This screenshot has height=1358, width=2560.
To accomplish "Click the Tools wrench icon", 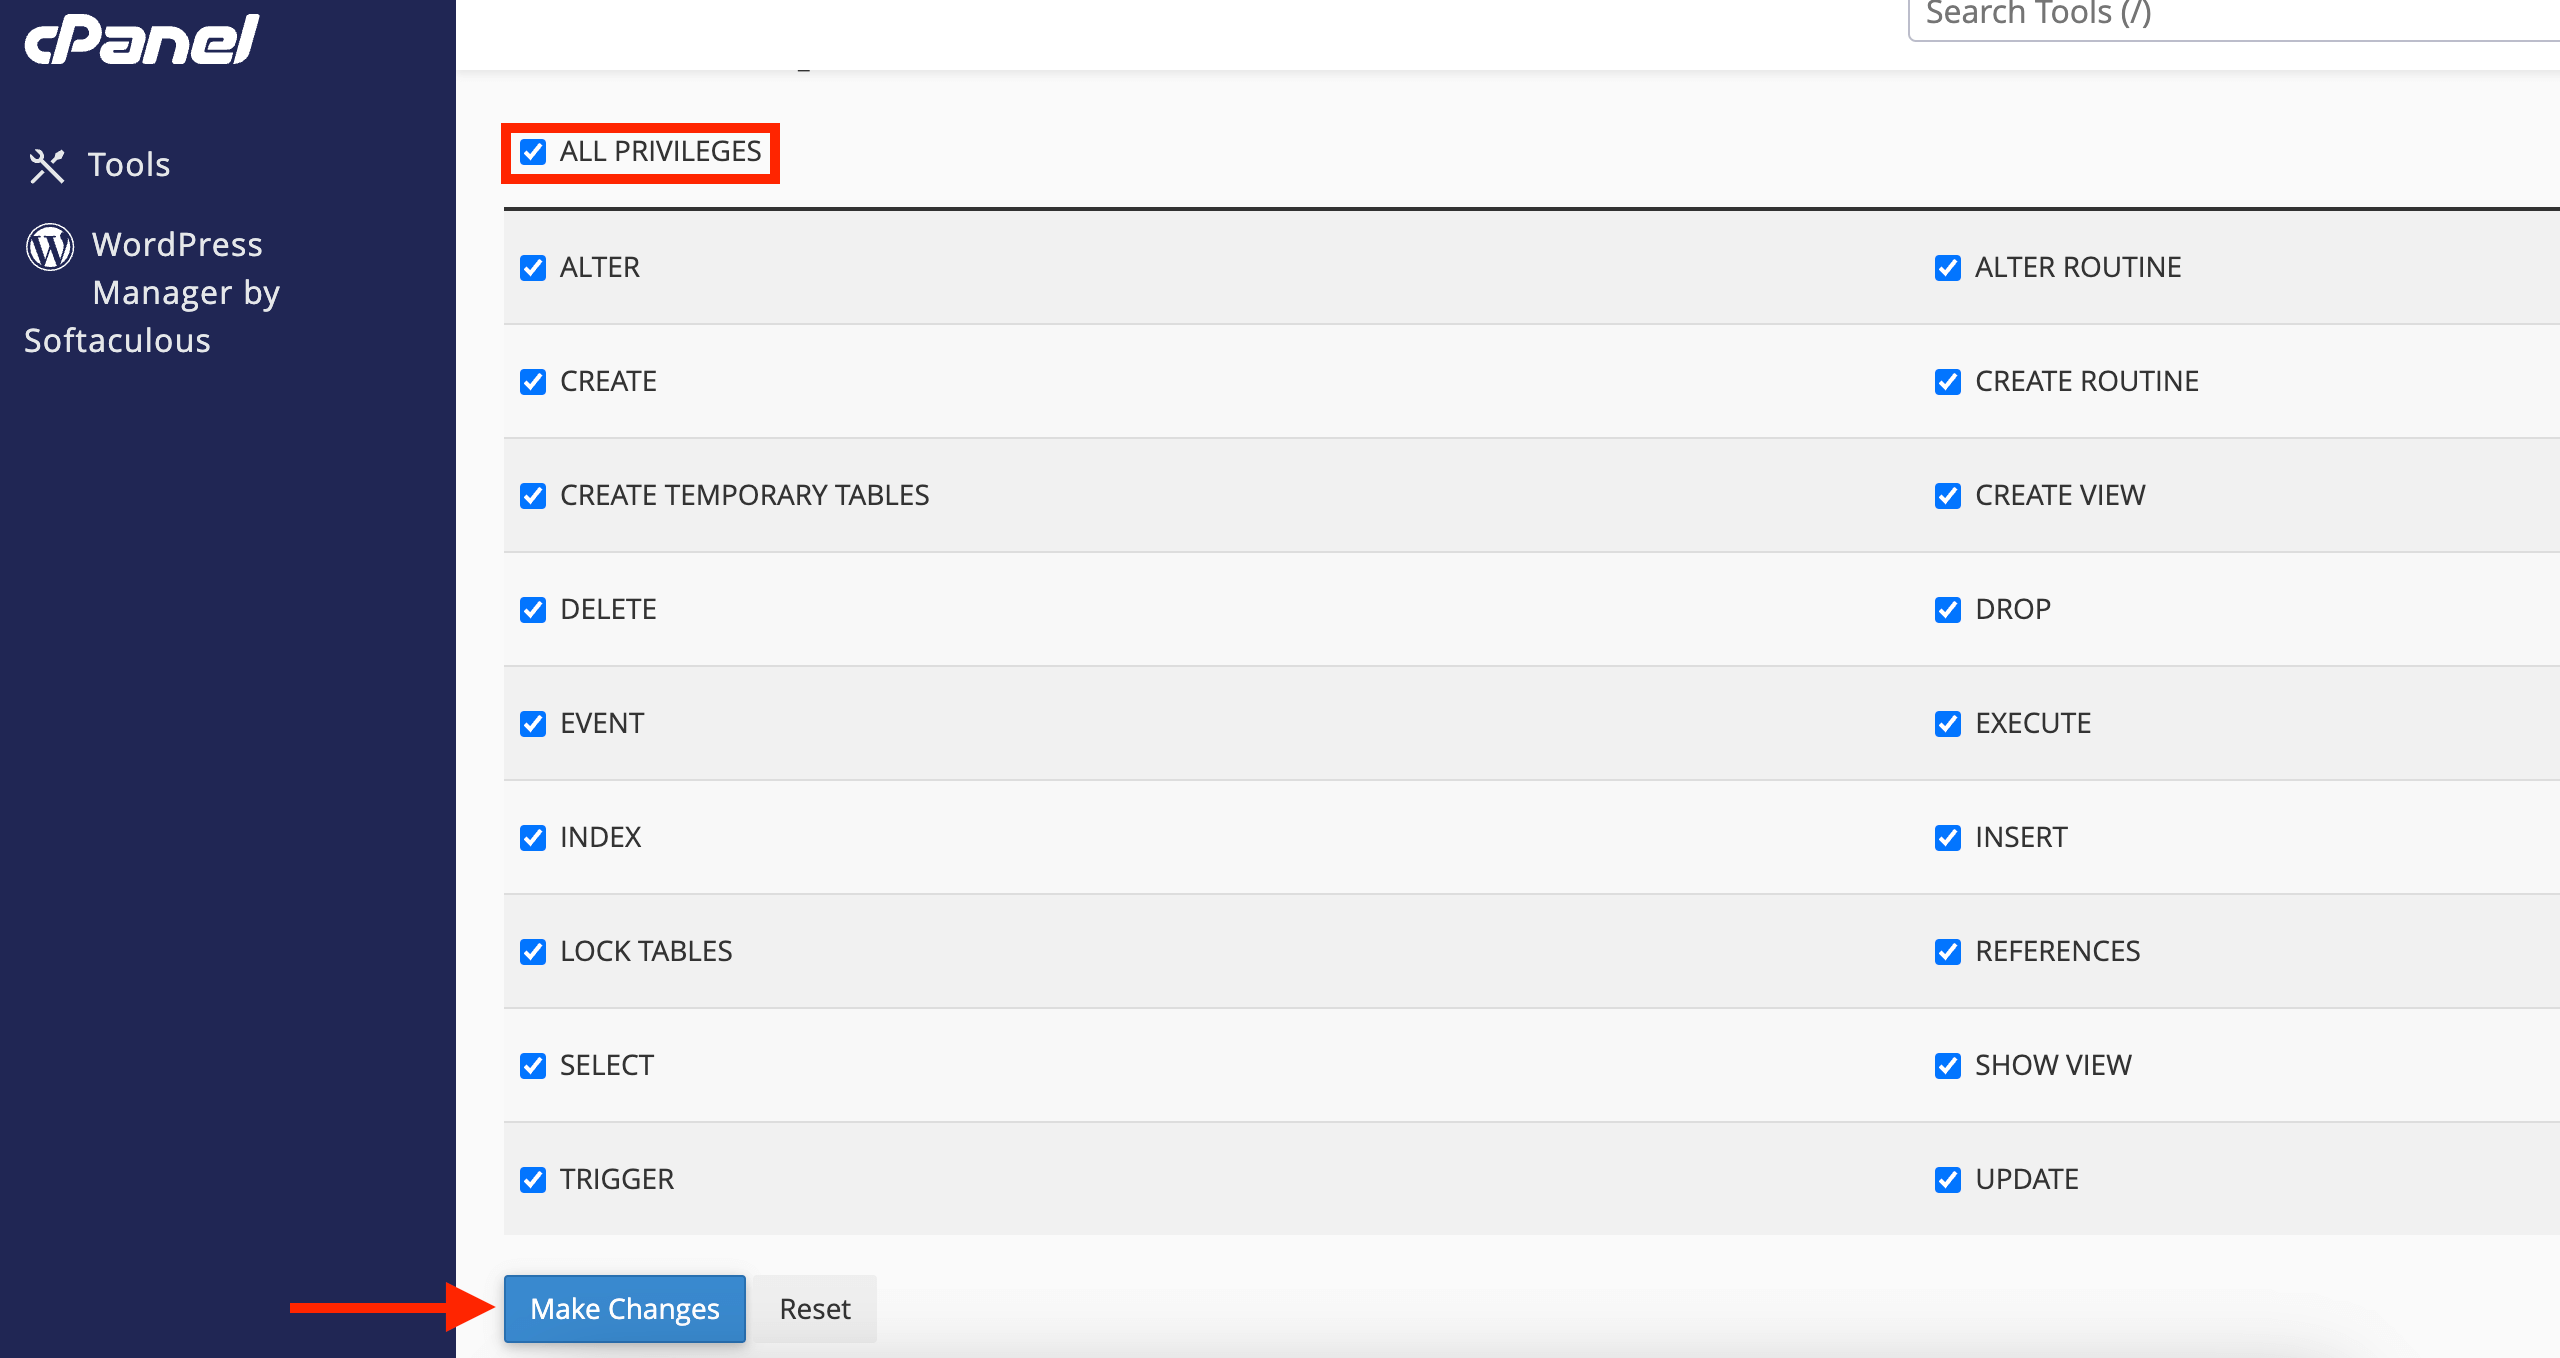I will pyautogui.click(x=47, y=165).
